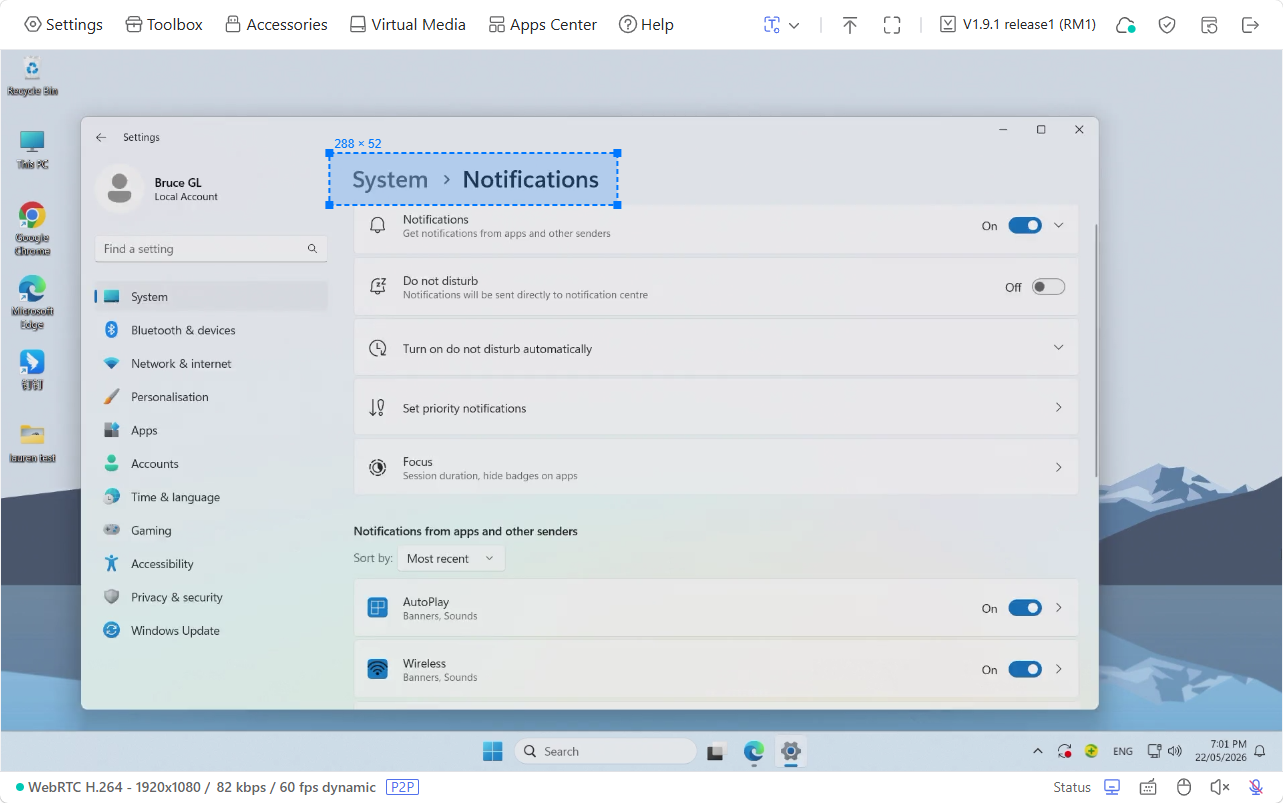This screenshot has height=803, width=1283.
Task: Toggle the muted microphone icon
Action: 1256,787
